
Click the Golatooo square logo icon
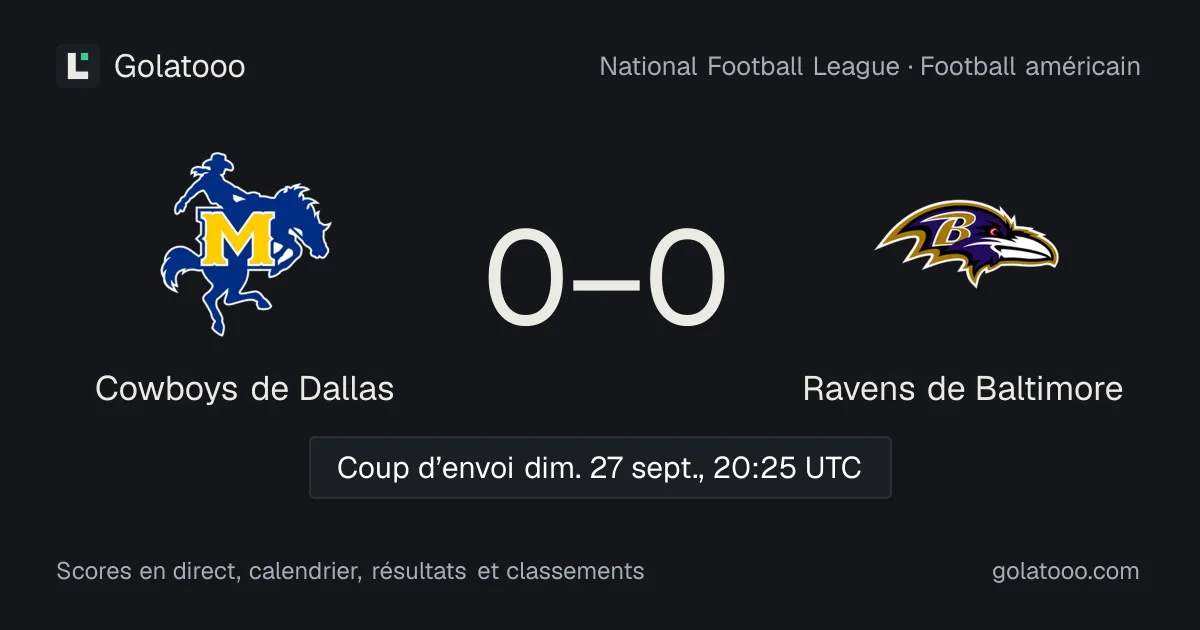tap(78, 66)
